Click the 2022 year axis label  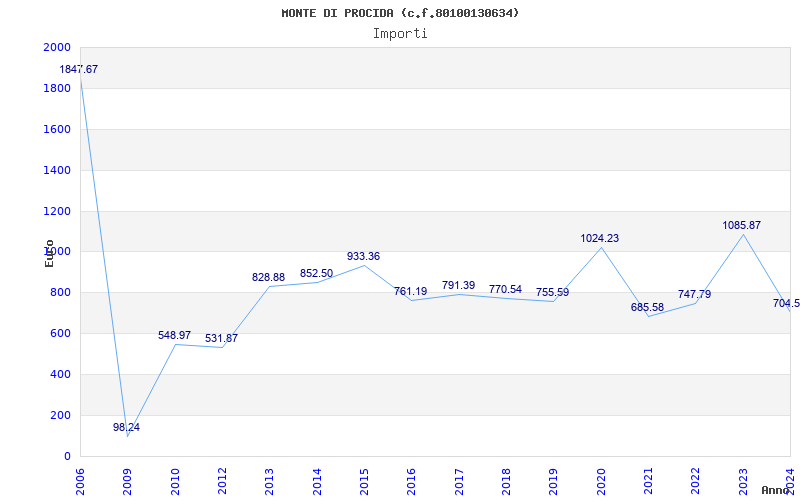[x=695, y=482]
